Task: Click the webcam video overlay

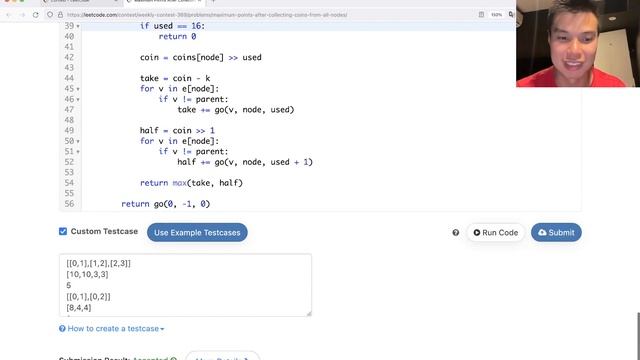Action: 578,43
